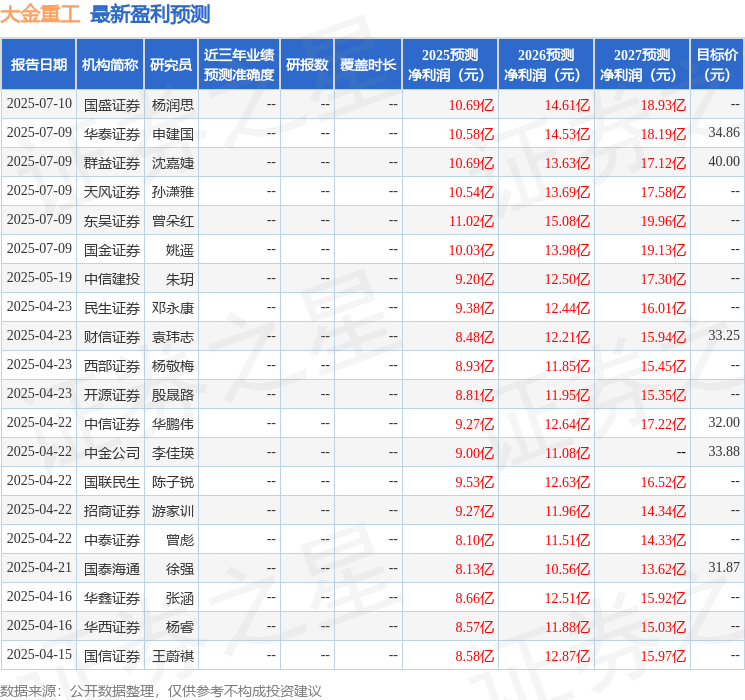This screenshot has height=700, width=745.
Task: Click 2025 forecast value 11.02亿
Action: [x=471, y=221]
